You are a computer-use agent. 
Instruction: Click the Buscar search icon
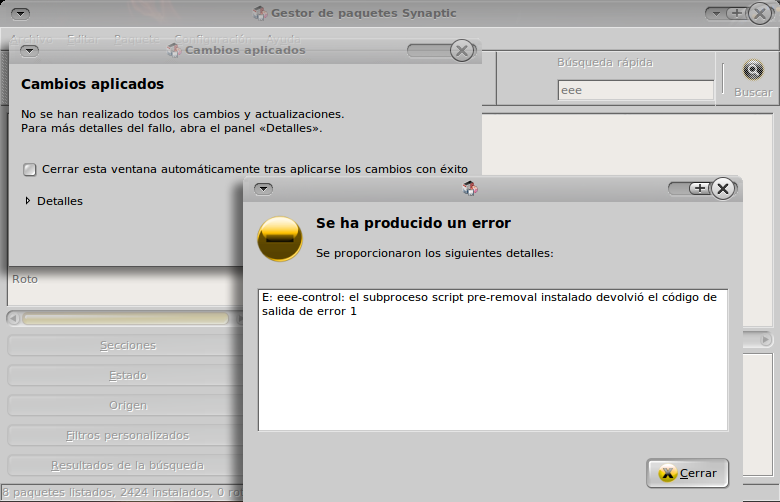[x=753, y=70]
